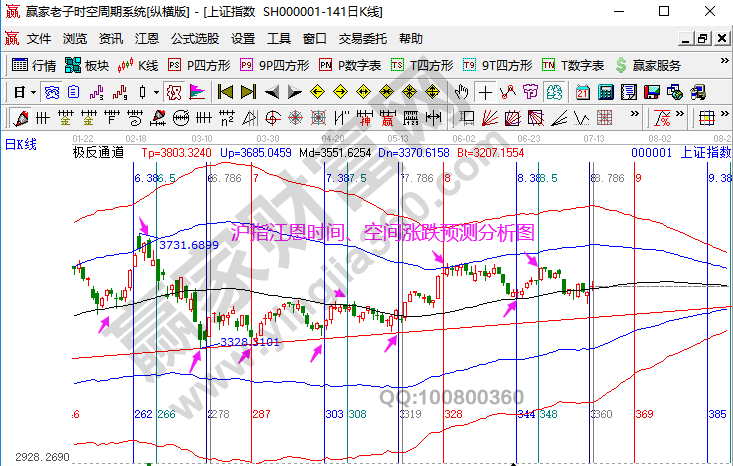This screenshot has height=466, width=733.
Task: Toggle the boxed red pattern toolbar button
Action: (173, 92)
